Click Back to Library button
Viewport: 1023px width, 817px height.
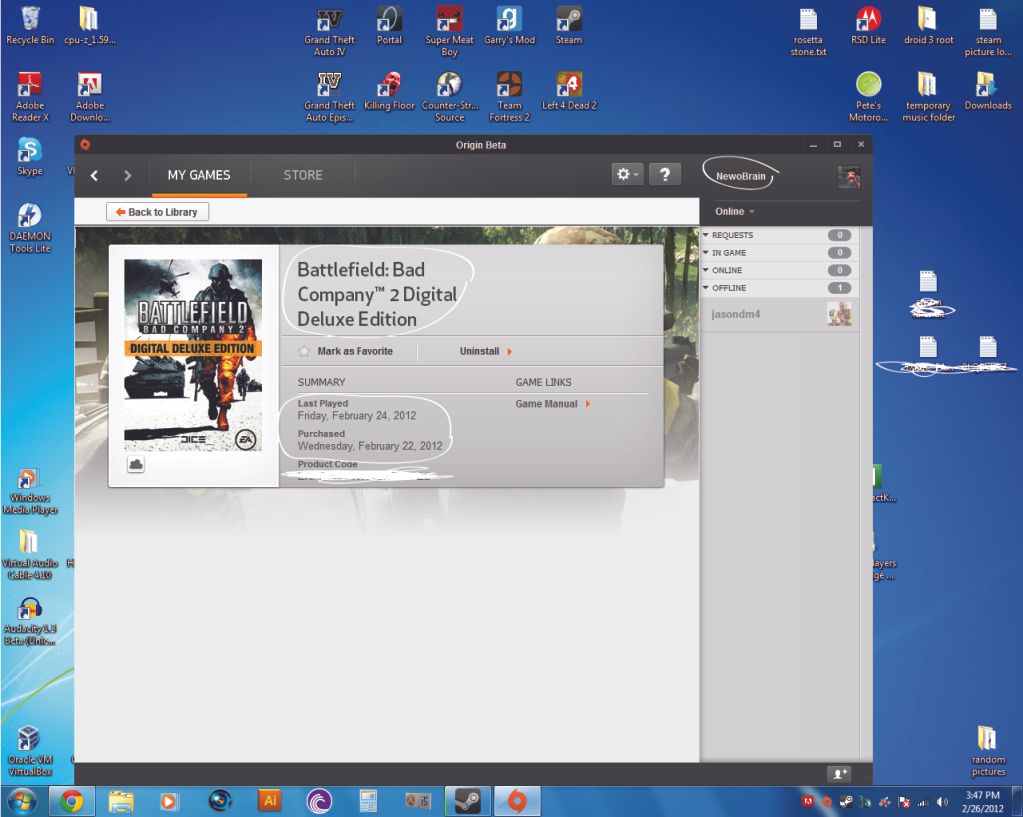(157, 212)
